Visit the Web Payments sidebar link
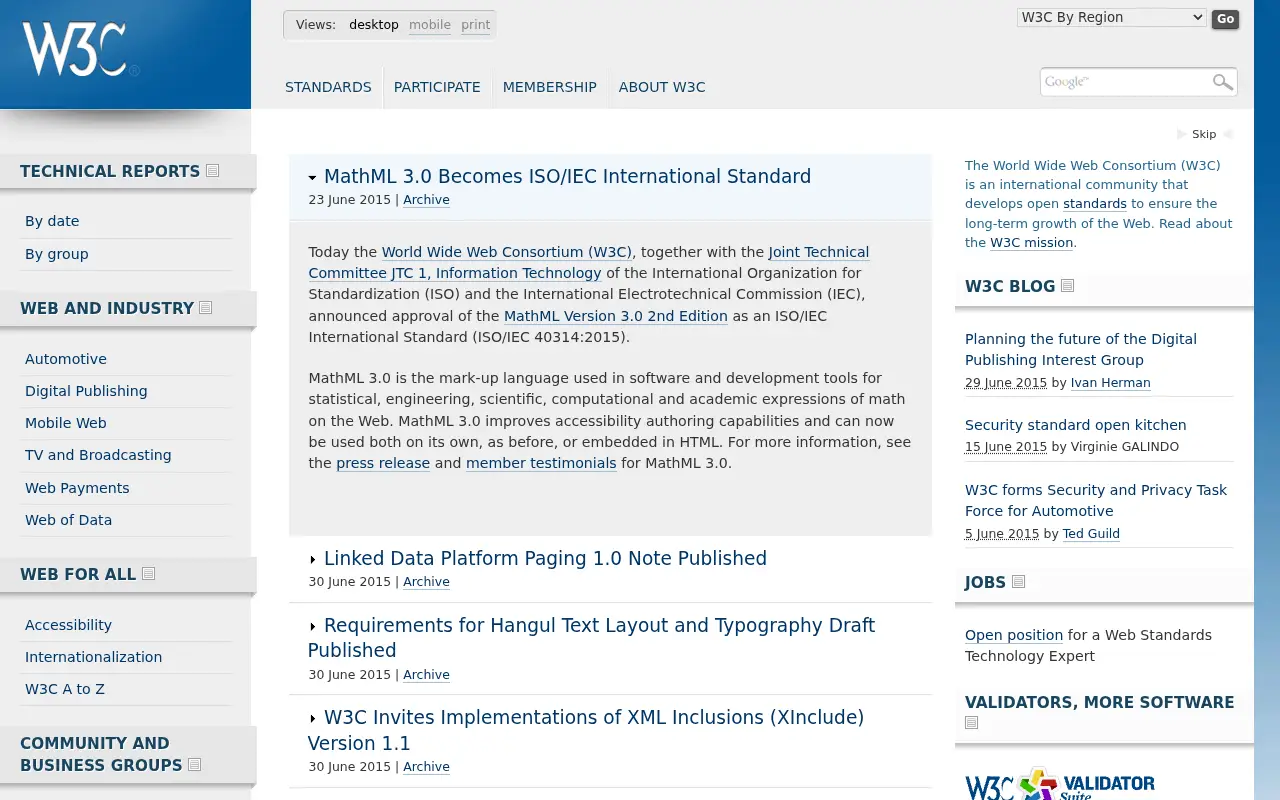 click(77, 488)
